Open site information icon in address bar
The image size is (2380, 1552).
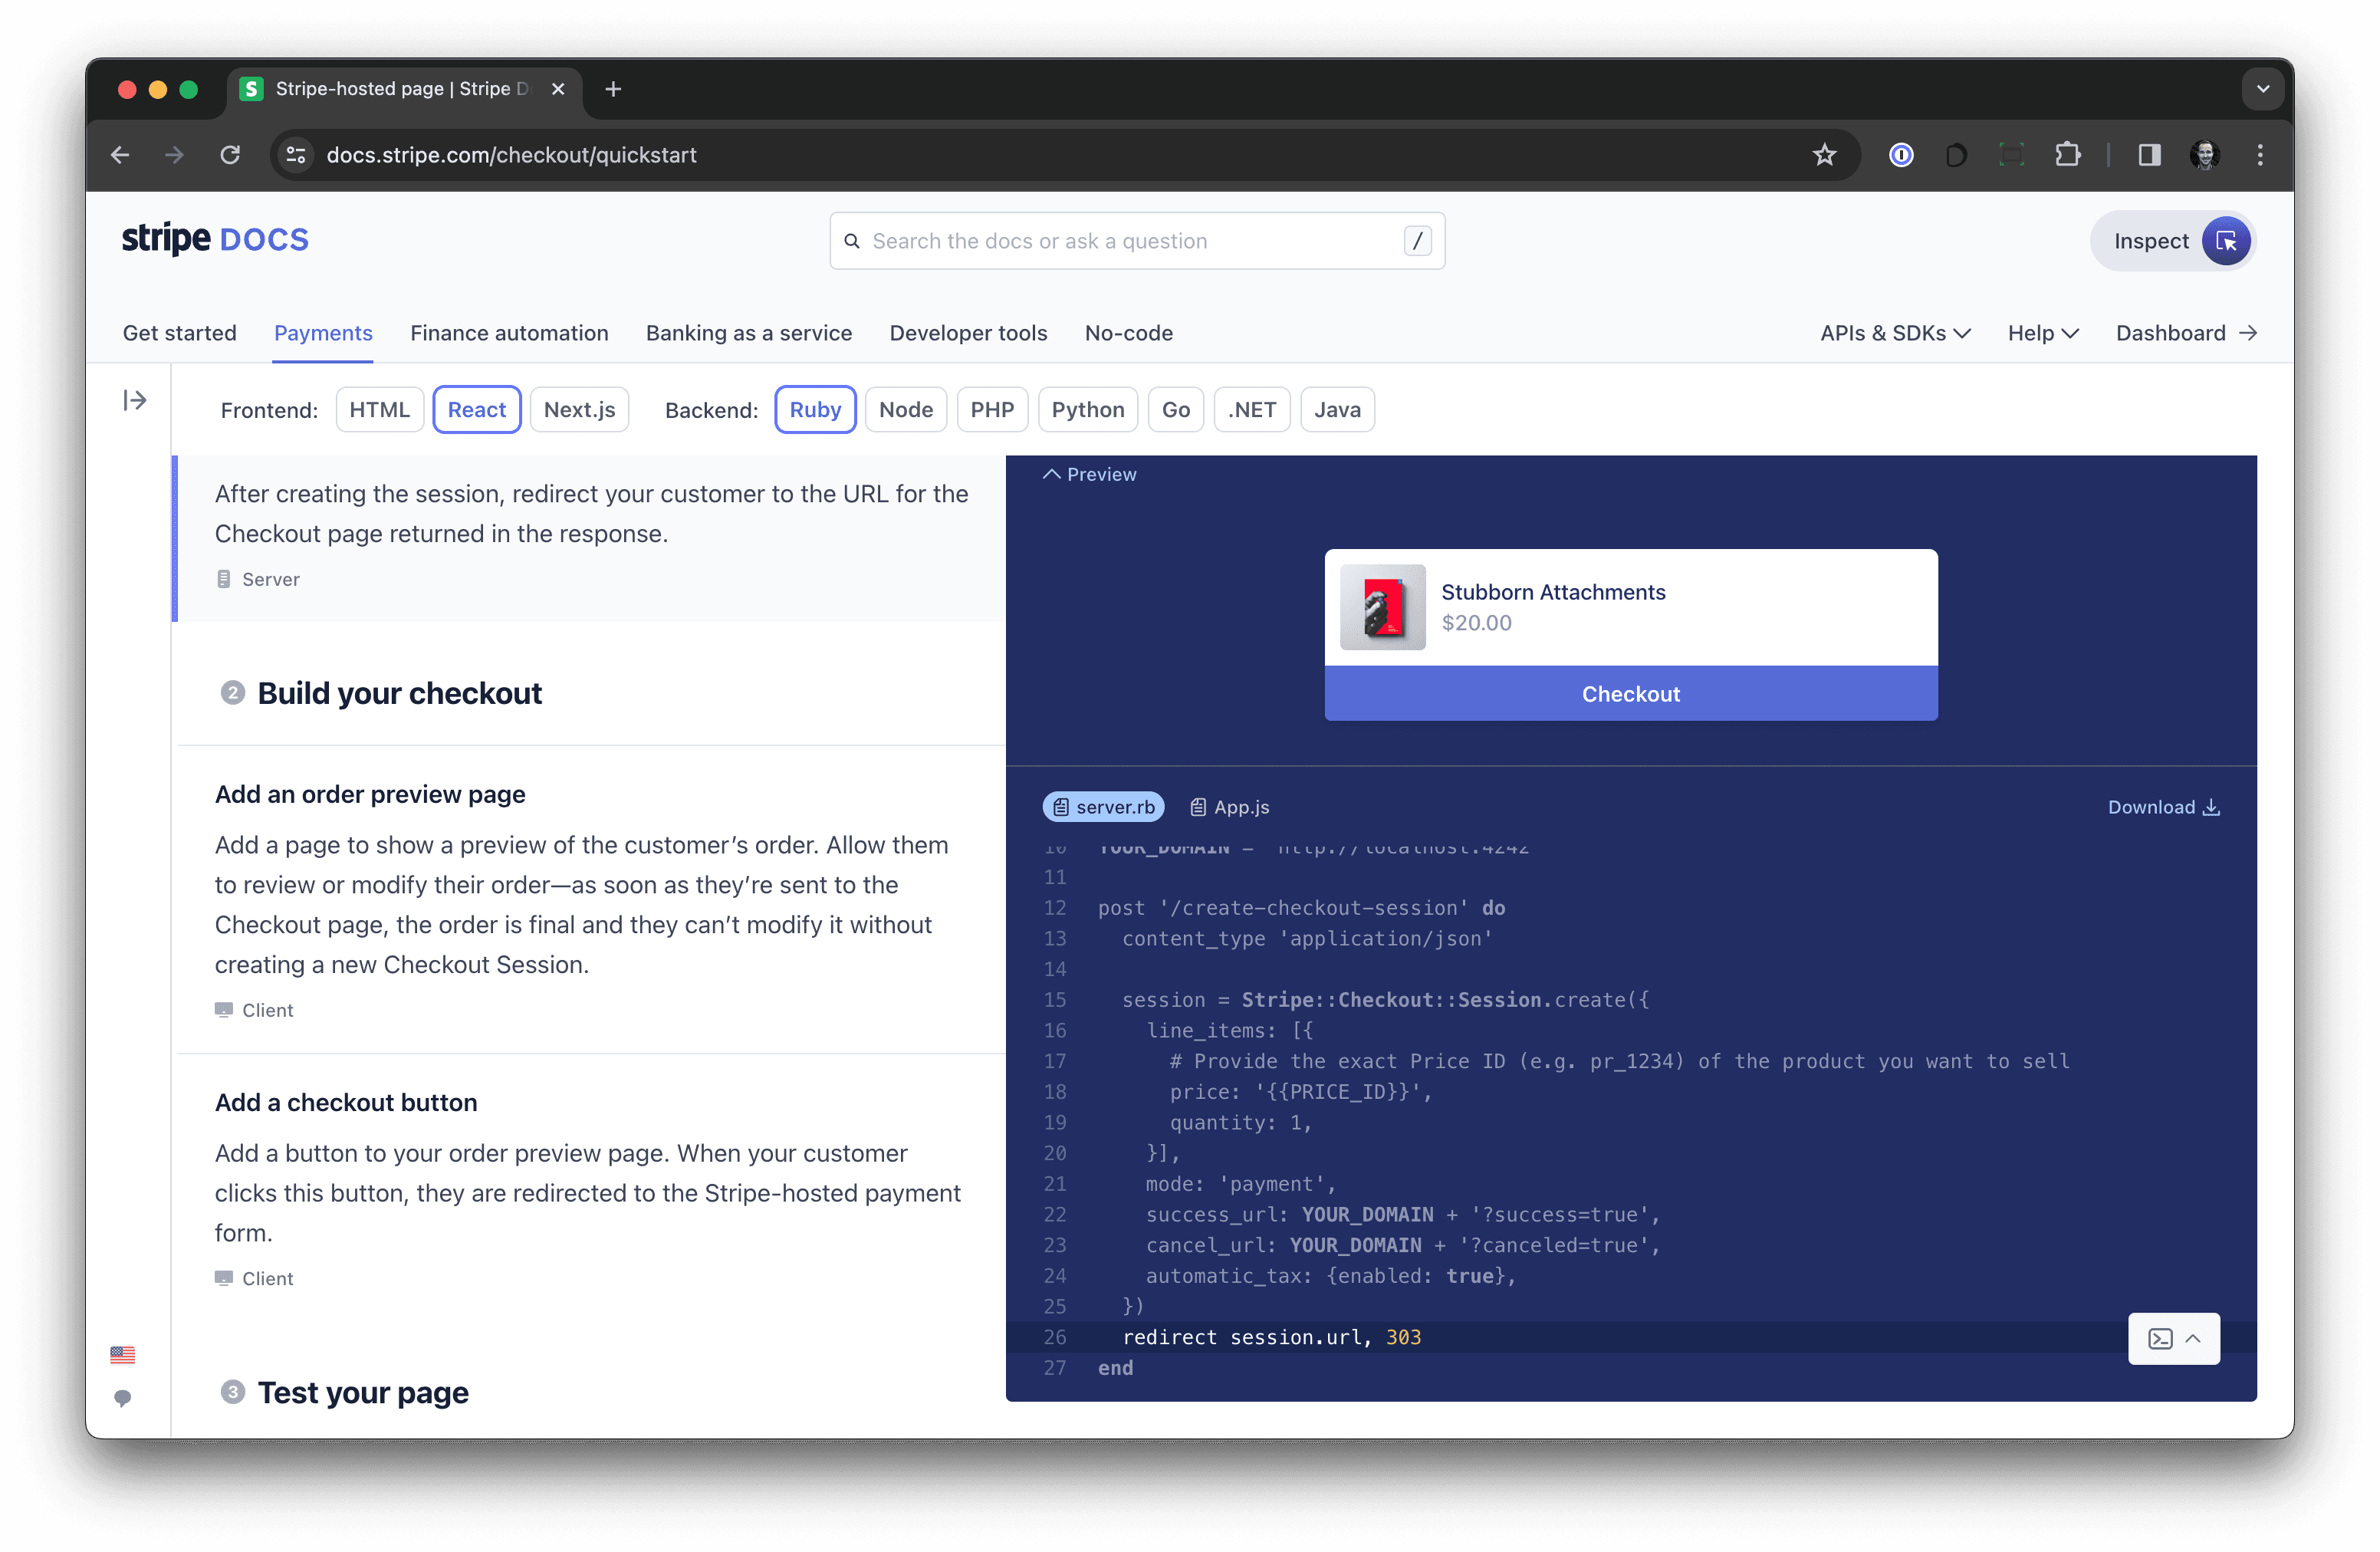point(296,155)
